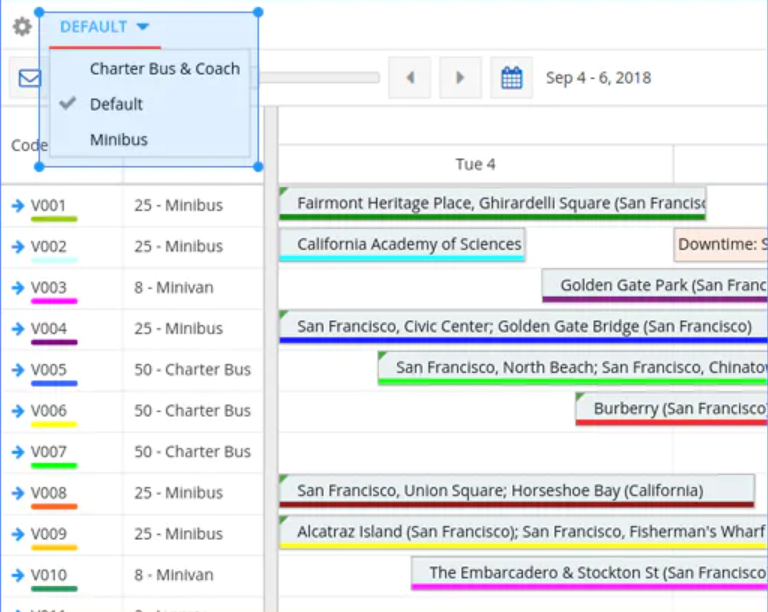Click the blue arrow next to V001
Image resolution: width=768 pixels, height=612 pixels.
pyautogui.click(x=18, y=206)
